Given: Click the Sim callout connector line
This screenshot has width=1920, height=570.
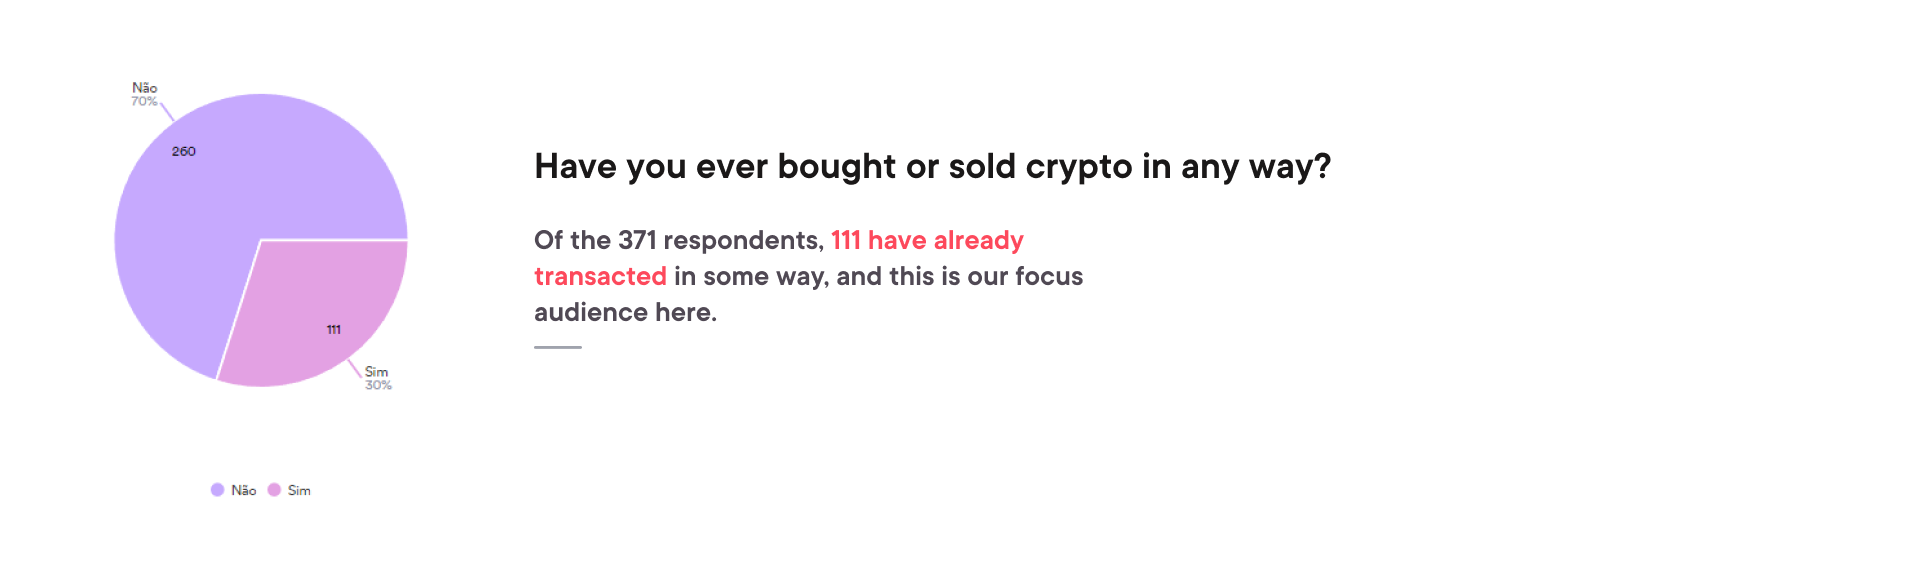Looking at the screenshot, I should [355, 369].
